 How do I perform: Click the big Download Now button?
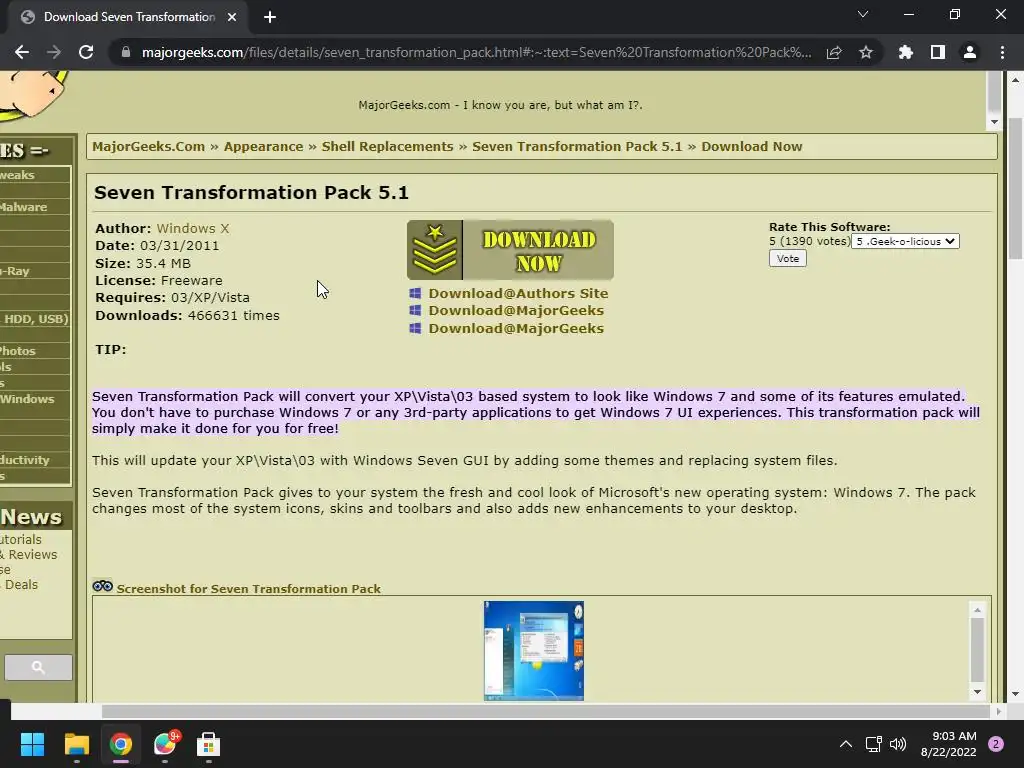point(510,250)
